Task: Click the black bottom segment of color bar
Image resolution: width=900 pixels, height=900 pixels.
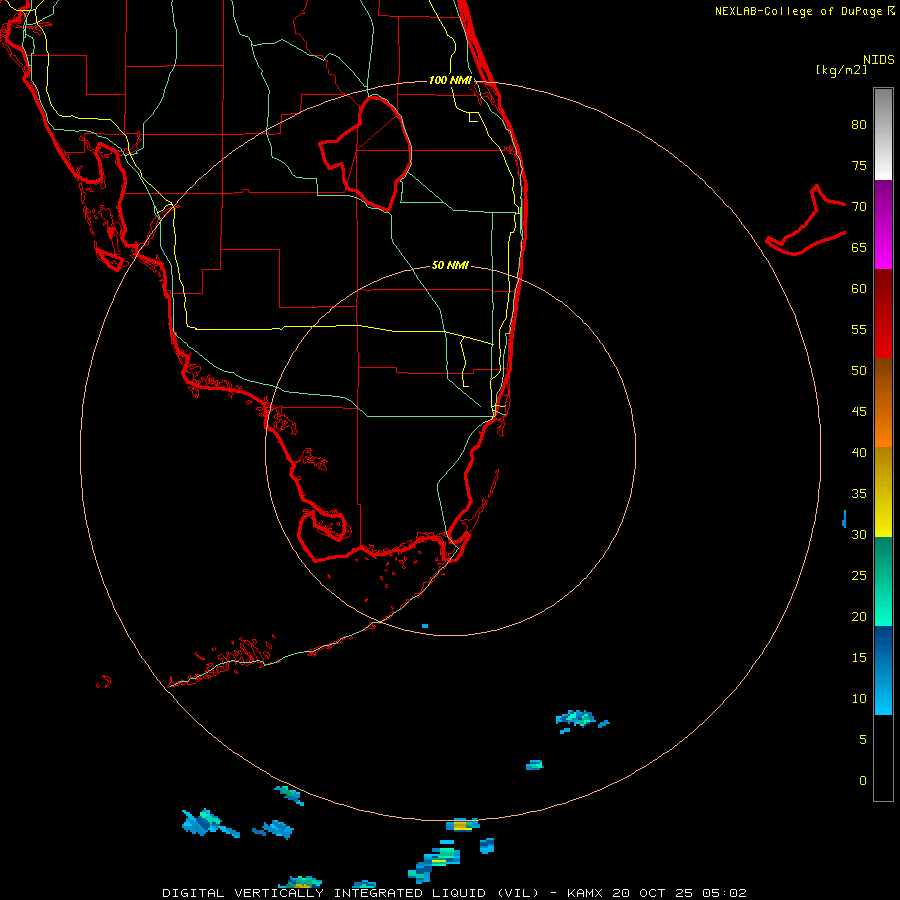Action: [x=883, y=758]
